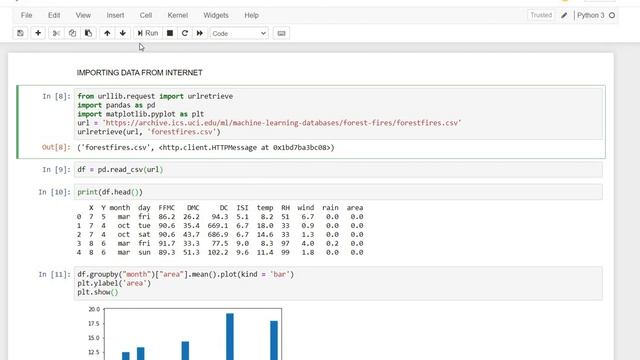The image size is (640, 360).
Task: Open the cell type Code dropdown
Action: (239, 33)
